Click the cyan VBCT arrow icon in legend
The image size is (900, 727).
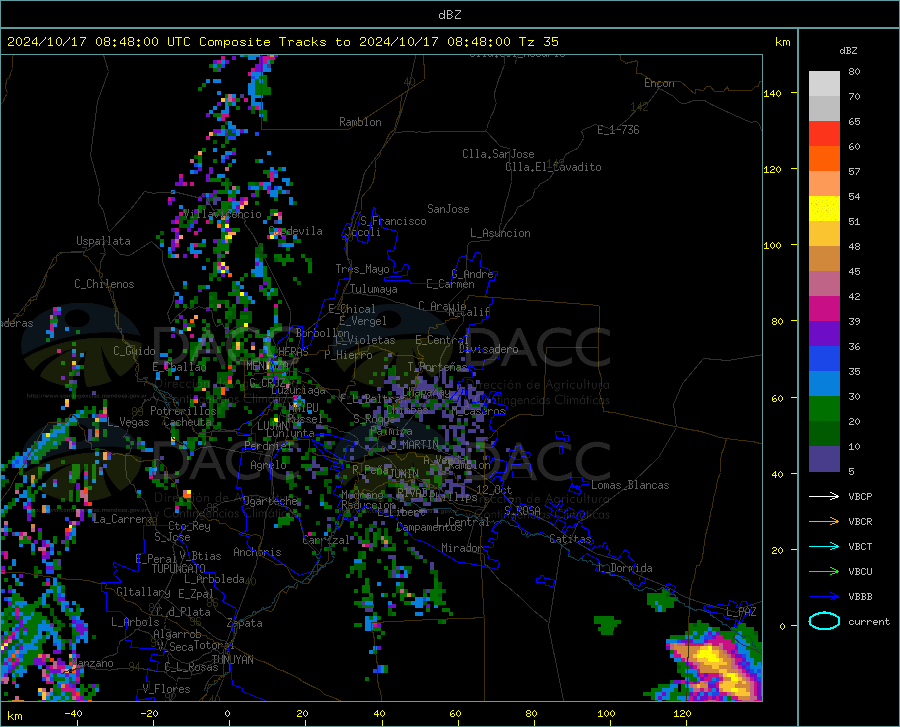click(x=824, y=546)
